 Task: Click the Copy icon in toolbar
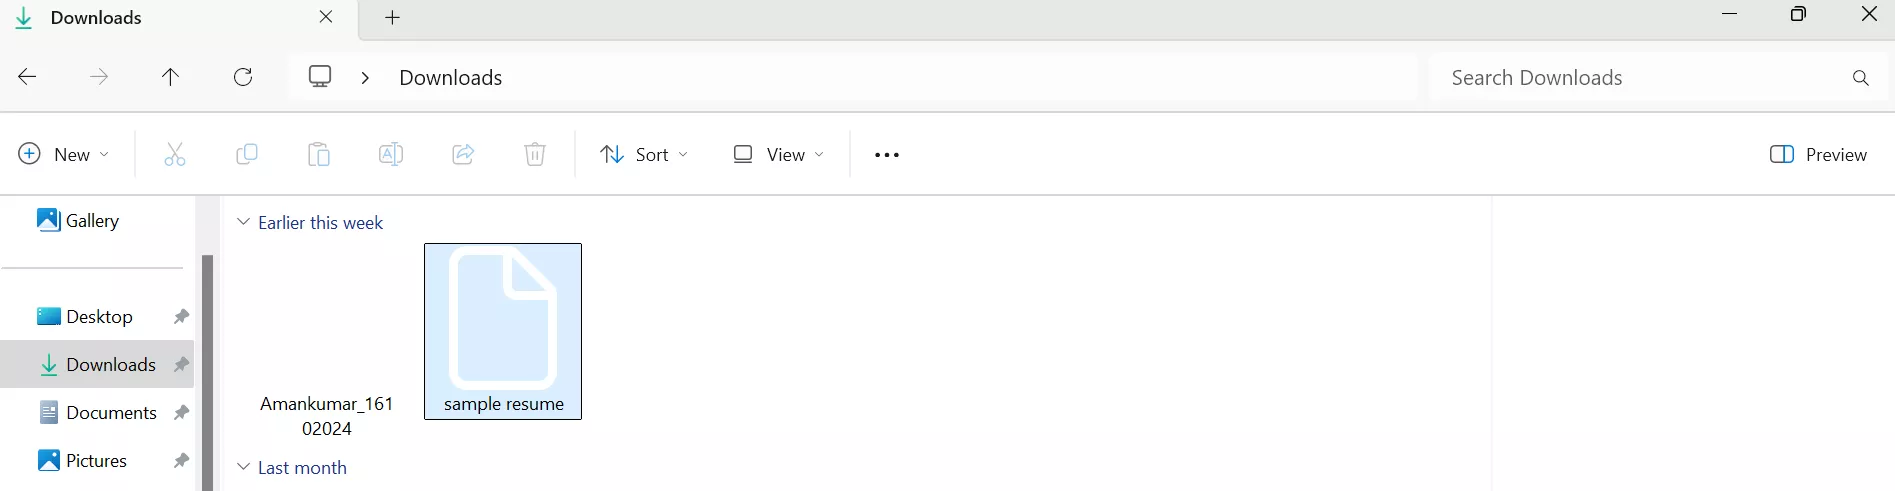(x=247, y=154)
